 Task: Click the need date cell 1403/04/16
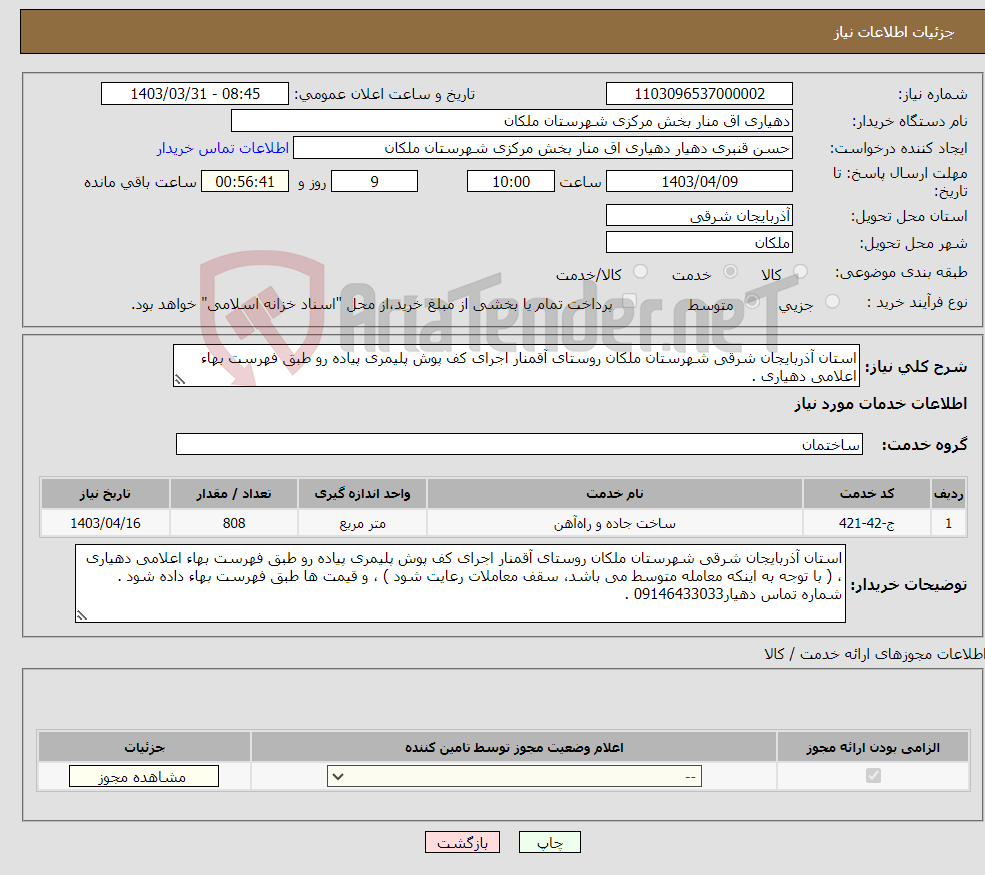106,523
